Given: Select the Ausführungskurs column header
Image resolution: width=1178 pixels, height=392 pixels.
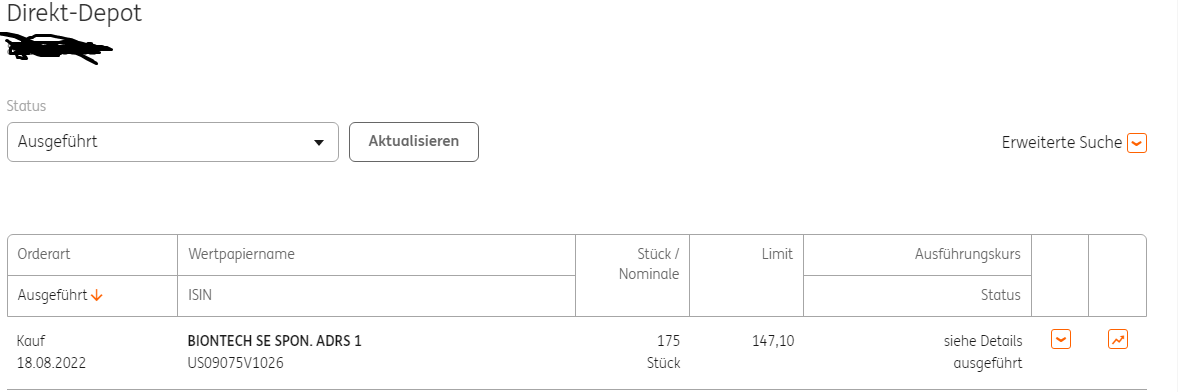Looking at the screenshot, I should (x=968, y=254).
